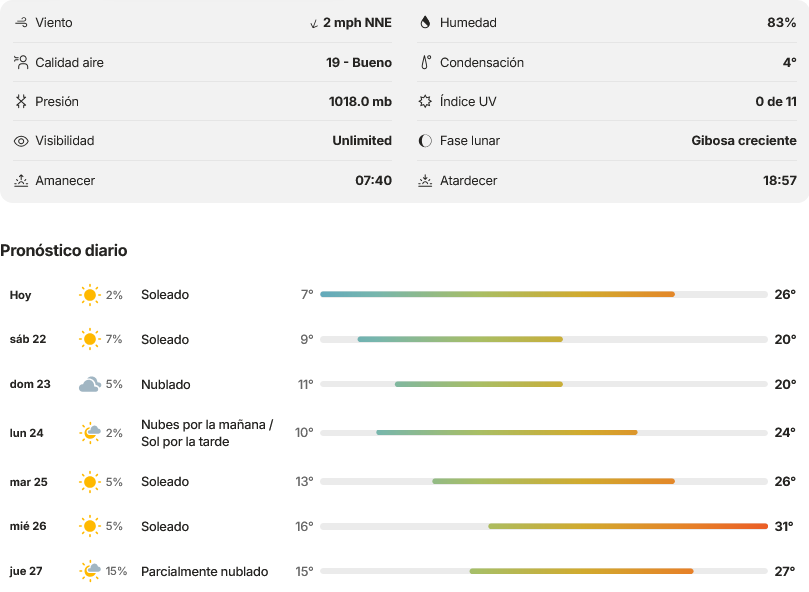Select the lun 24 forecast description

coord(207,433)
